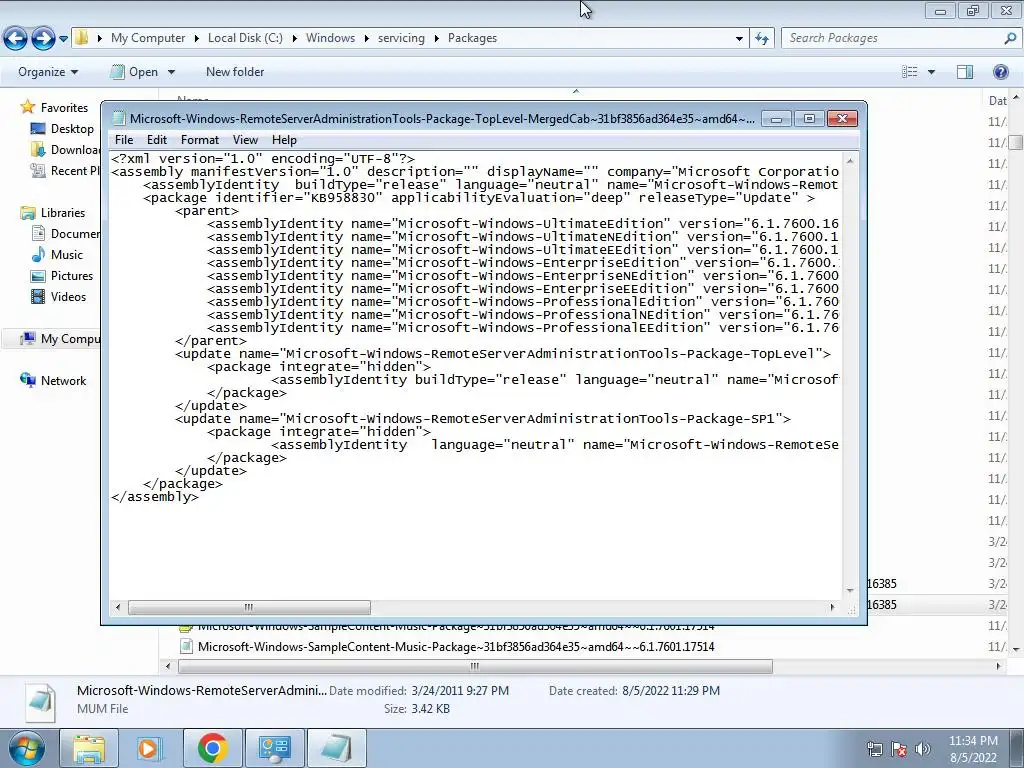Click My Computer in breadcrumb path

(148, 38)
